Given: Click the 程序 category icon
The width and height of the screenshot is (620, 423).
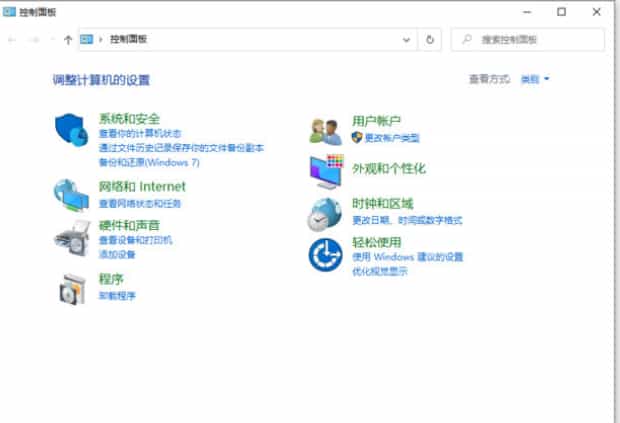Looking at the screenshot, I should coord(72,287).
